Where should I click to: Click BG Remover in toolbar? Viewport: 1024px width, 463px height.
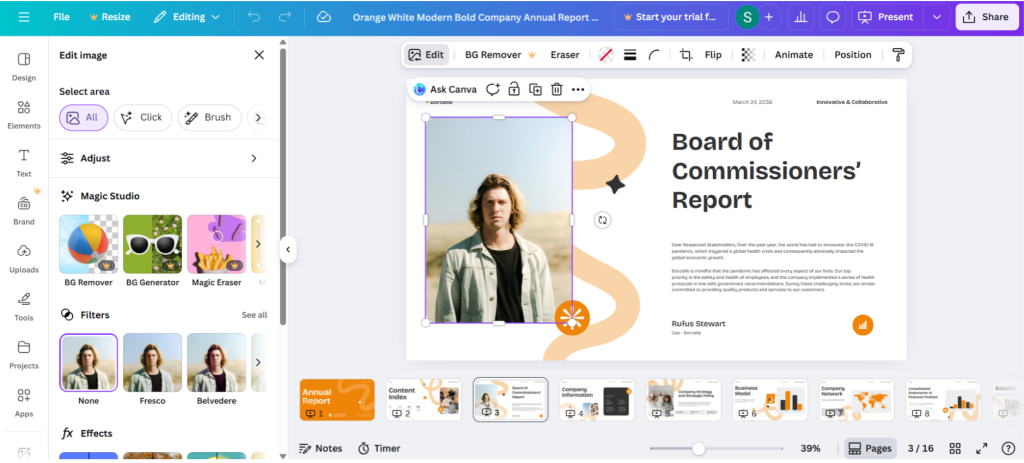click(500, 55)
